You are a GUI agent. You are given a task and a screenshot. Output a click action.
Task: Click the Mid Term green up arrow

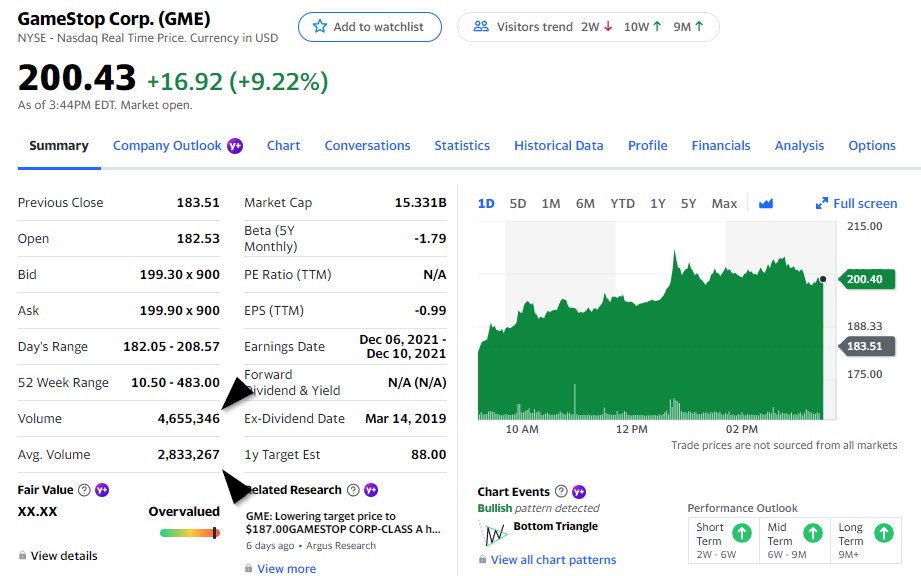click(813, 533)
